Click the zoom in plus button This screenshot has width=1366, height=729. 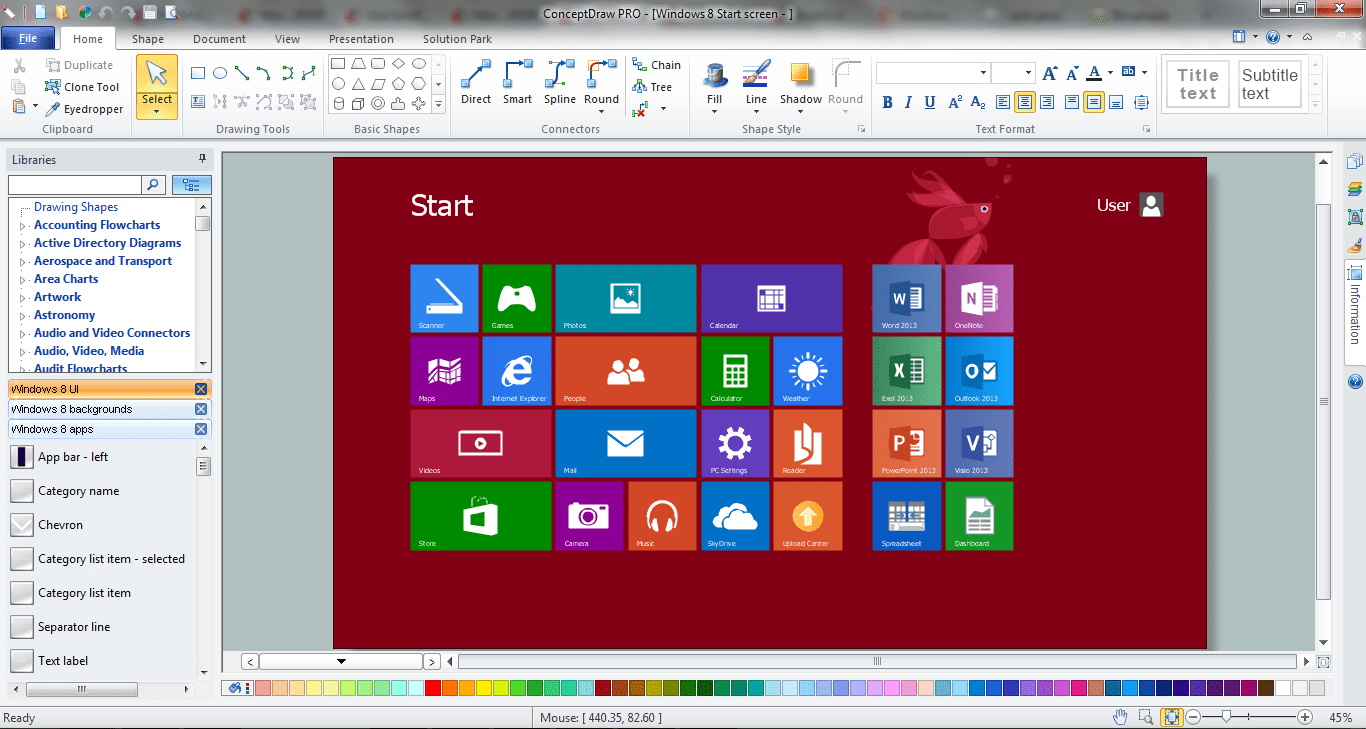pyautogui.click(x=1305, y=717)
